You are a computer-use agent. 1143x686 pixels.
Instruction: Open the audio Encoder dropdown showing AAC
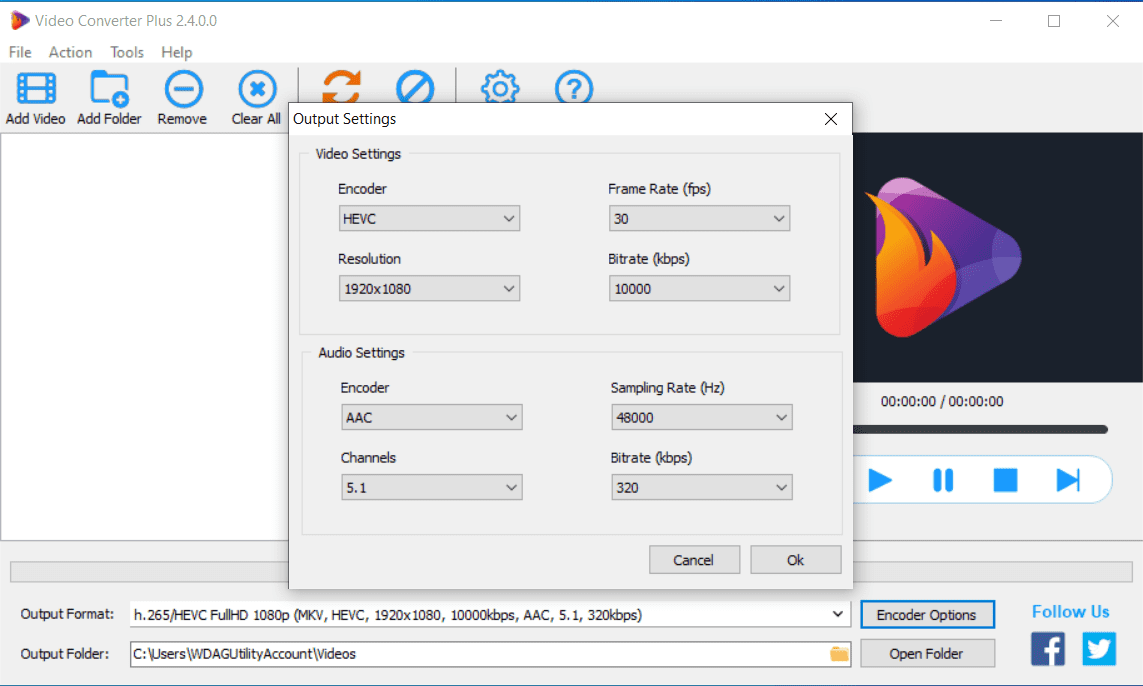[432, 418]
